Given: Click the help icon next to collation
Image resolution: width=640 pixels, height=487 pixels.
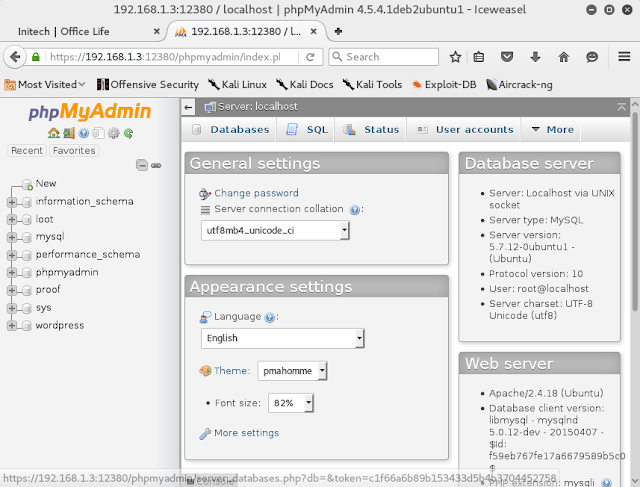Looking at the screenshot, I should click(x=355, y=210).
